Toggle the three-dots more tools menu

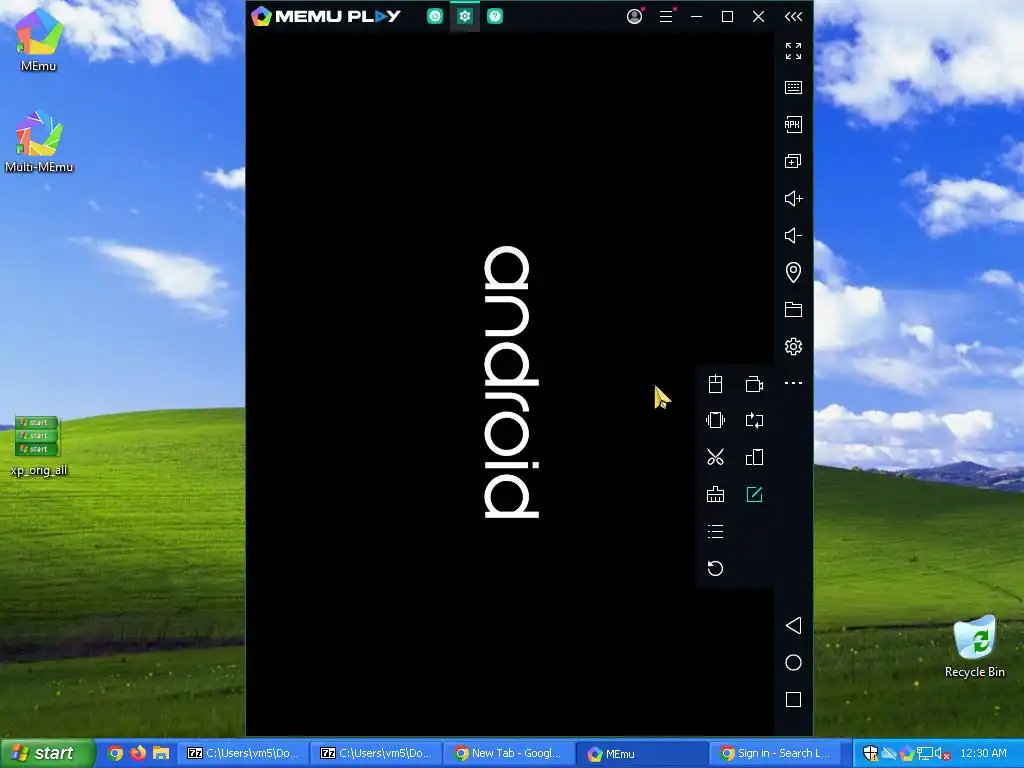[x=793, y=383]
